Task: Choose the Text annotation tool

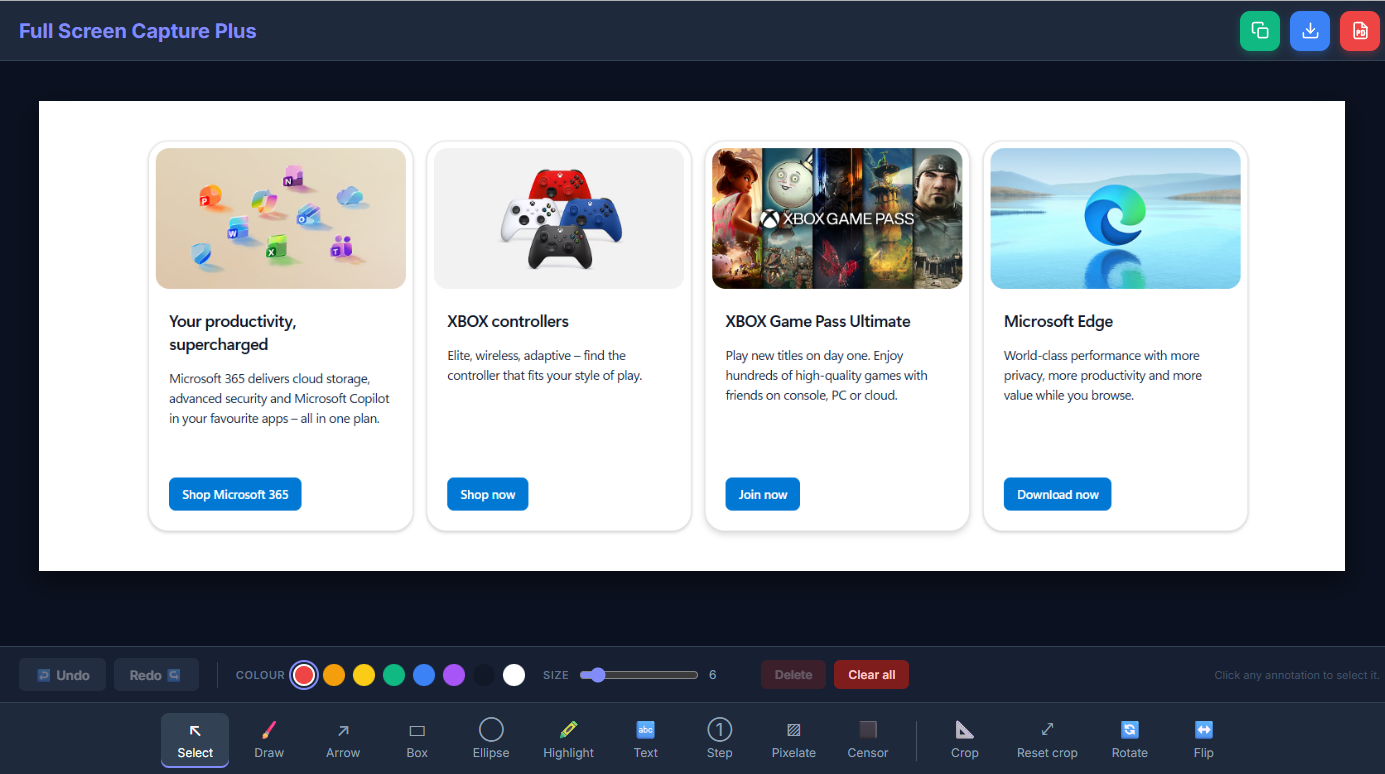Action: click(x=646, y=741)
